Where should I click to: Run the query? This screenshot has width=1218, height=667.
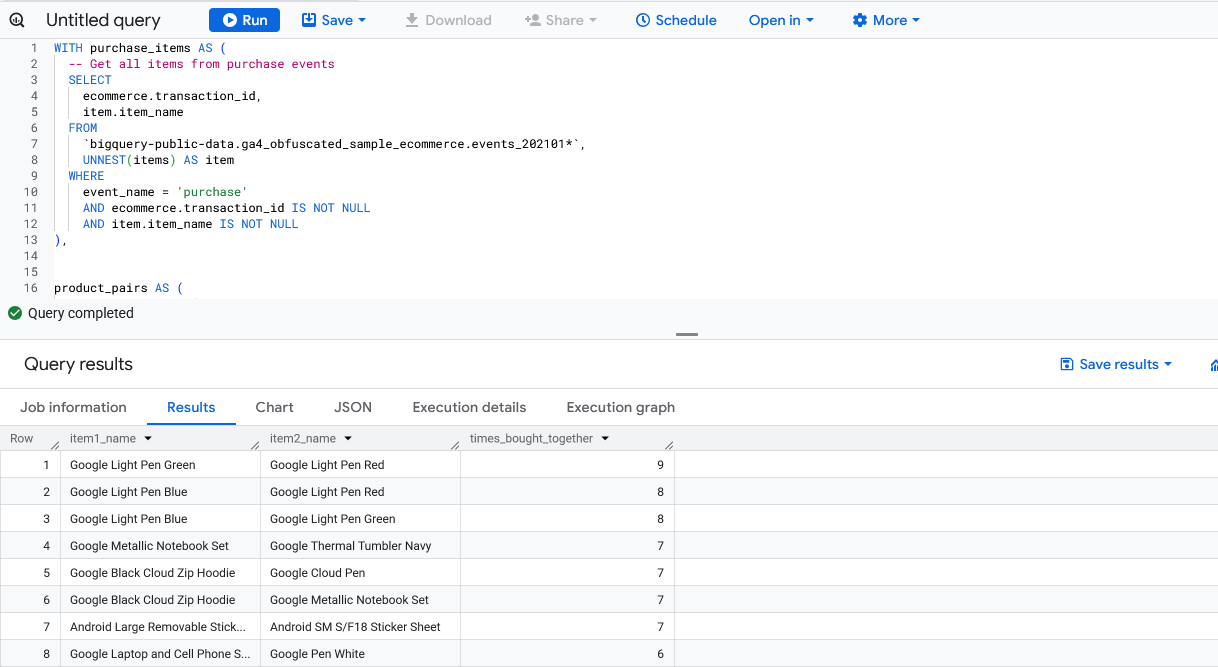point(244,20)
